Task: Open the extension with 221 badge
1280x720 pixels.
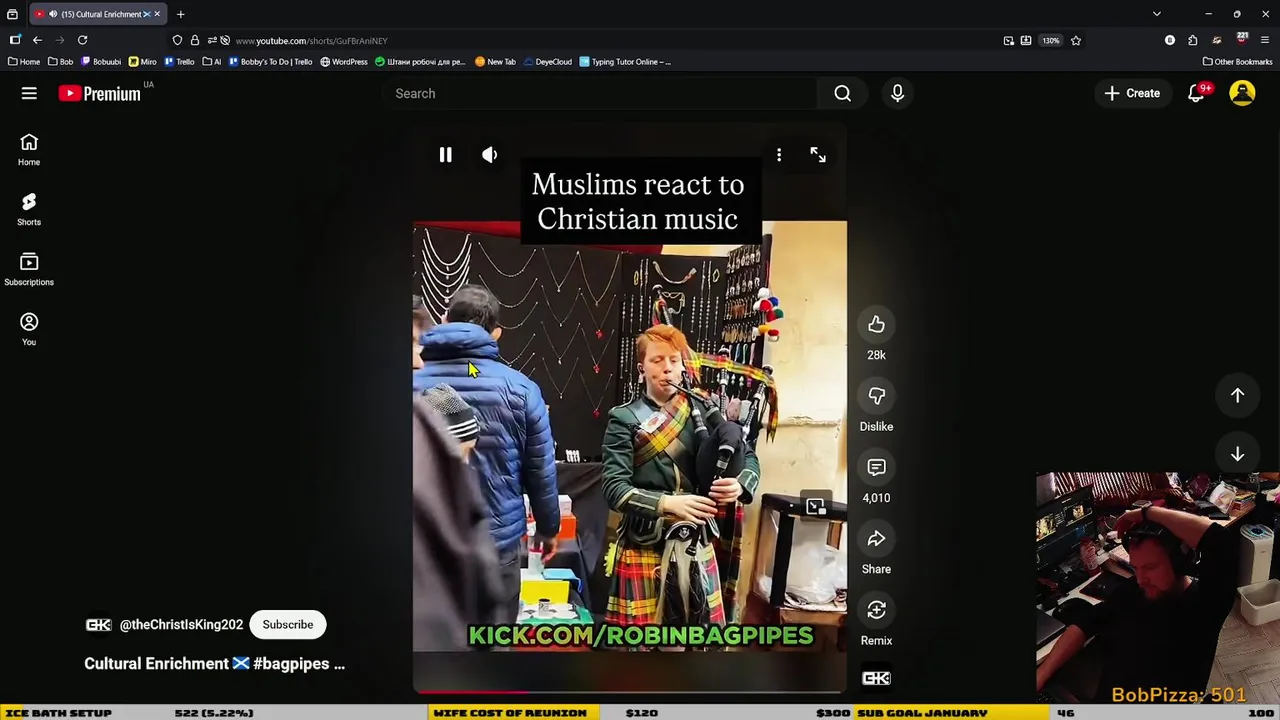Action: click(x=1241, y=39)
